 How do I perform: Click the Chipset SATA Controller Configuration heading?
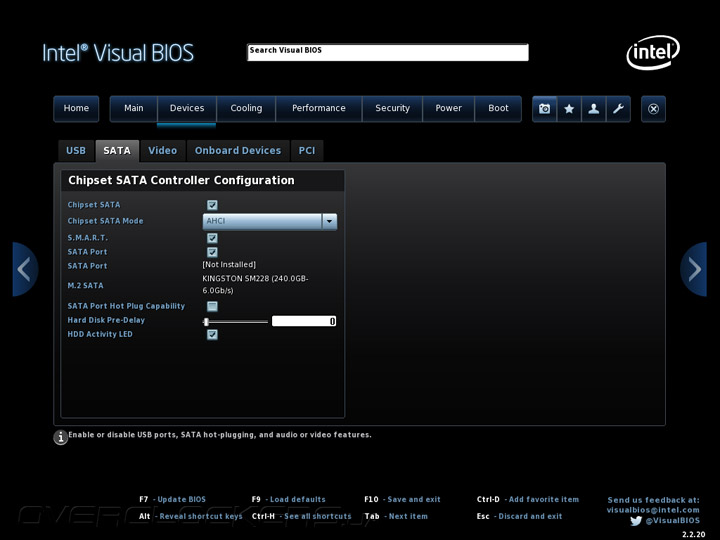pos(181,180)
